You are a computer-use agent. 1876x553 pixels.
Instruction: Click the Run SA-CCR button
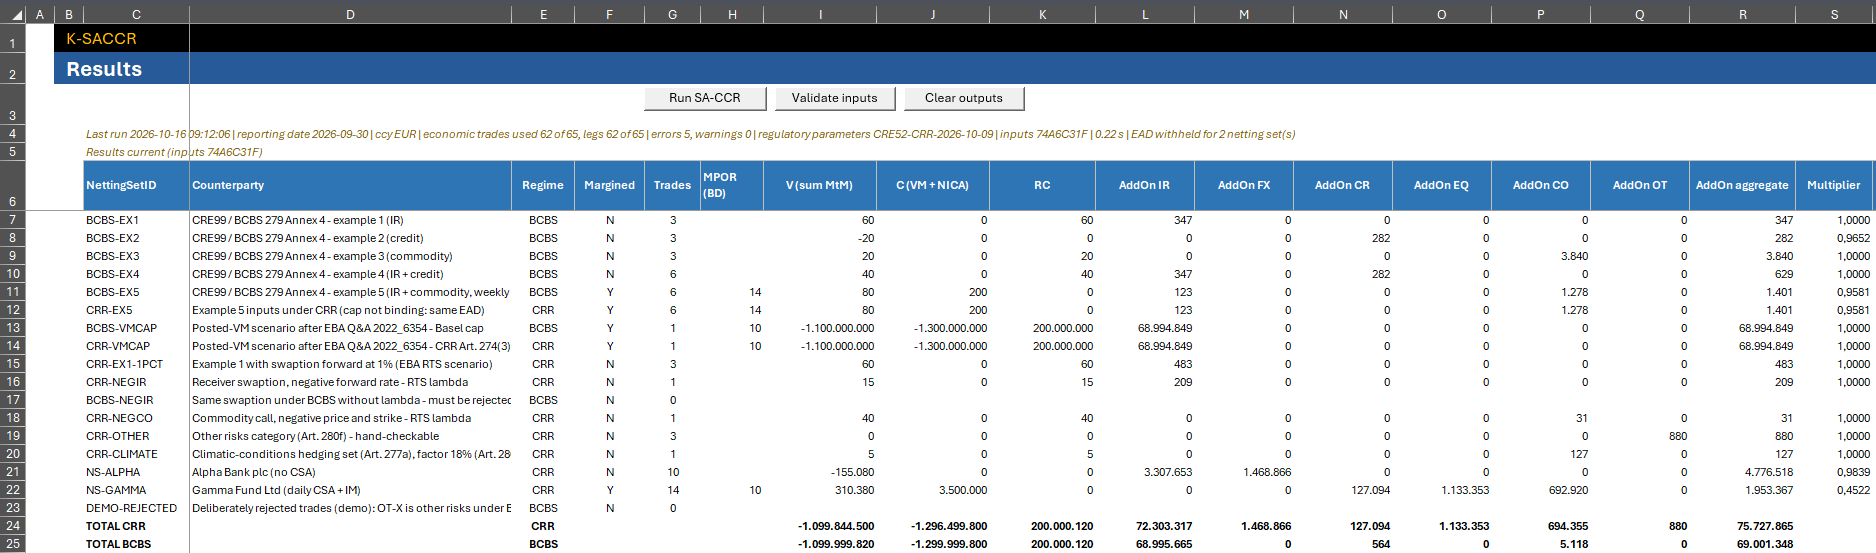pos(705,98)
